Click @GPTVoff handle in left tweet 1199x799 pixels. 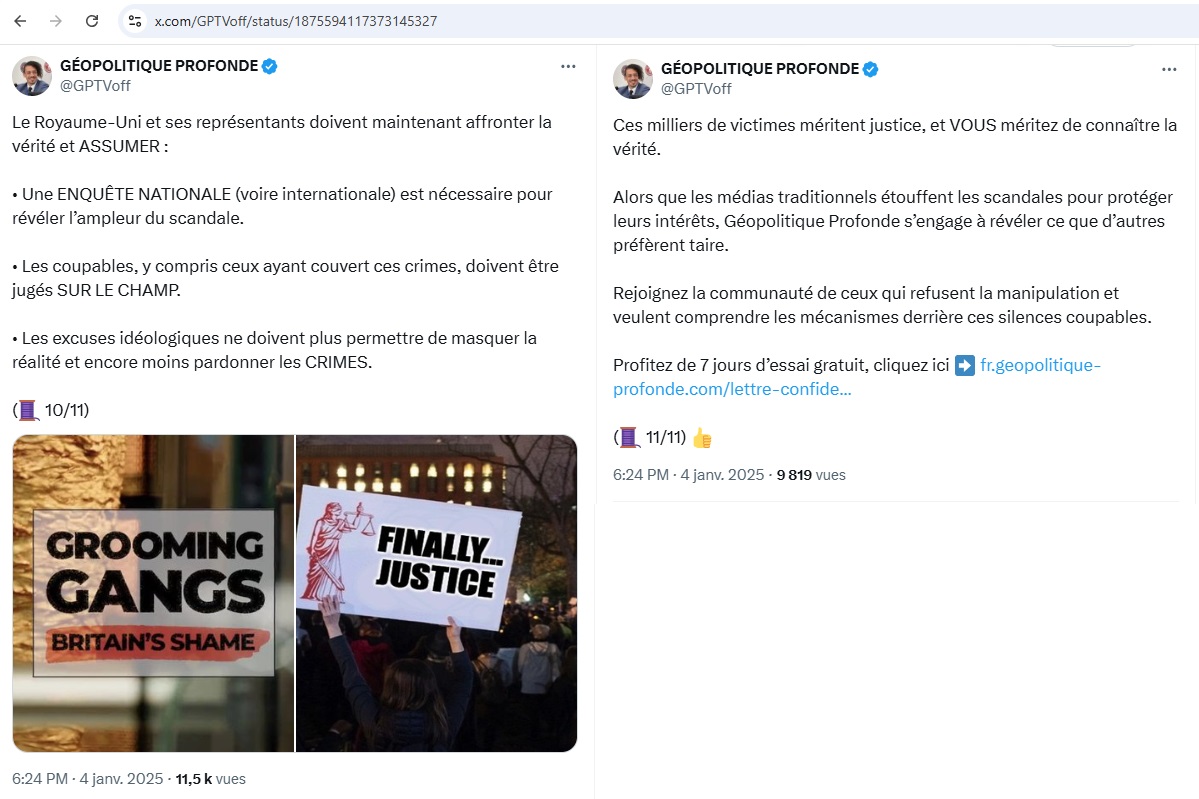coord(95,86)
